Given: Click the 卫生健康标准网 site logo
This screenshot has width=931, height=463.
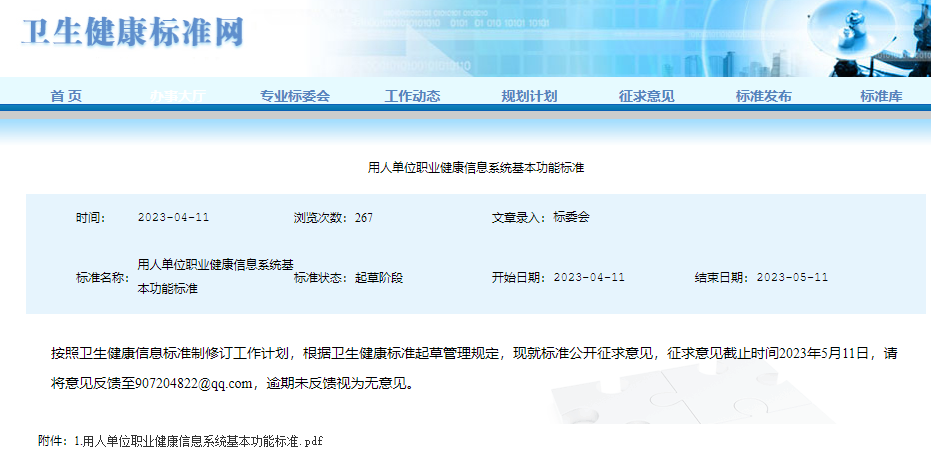Looking at the screenshot, I should [132, 31].
